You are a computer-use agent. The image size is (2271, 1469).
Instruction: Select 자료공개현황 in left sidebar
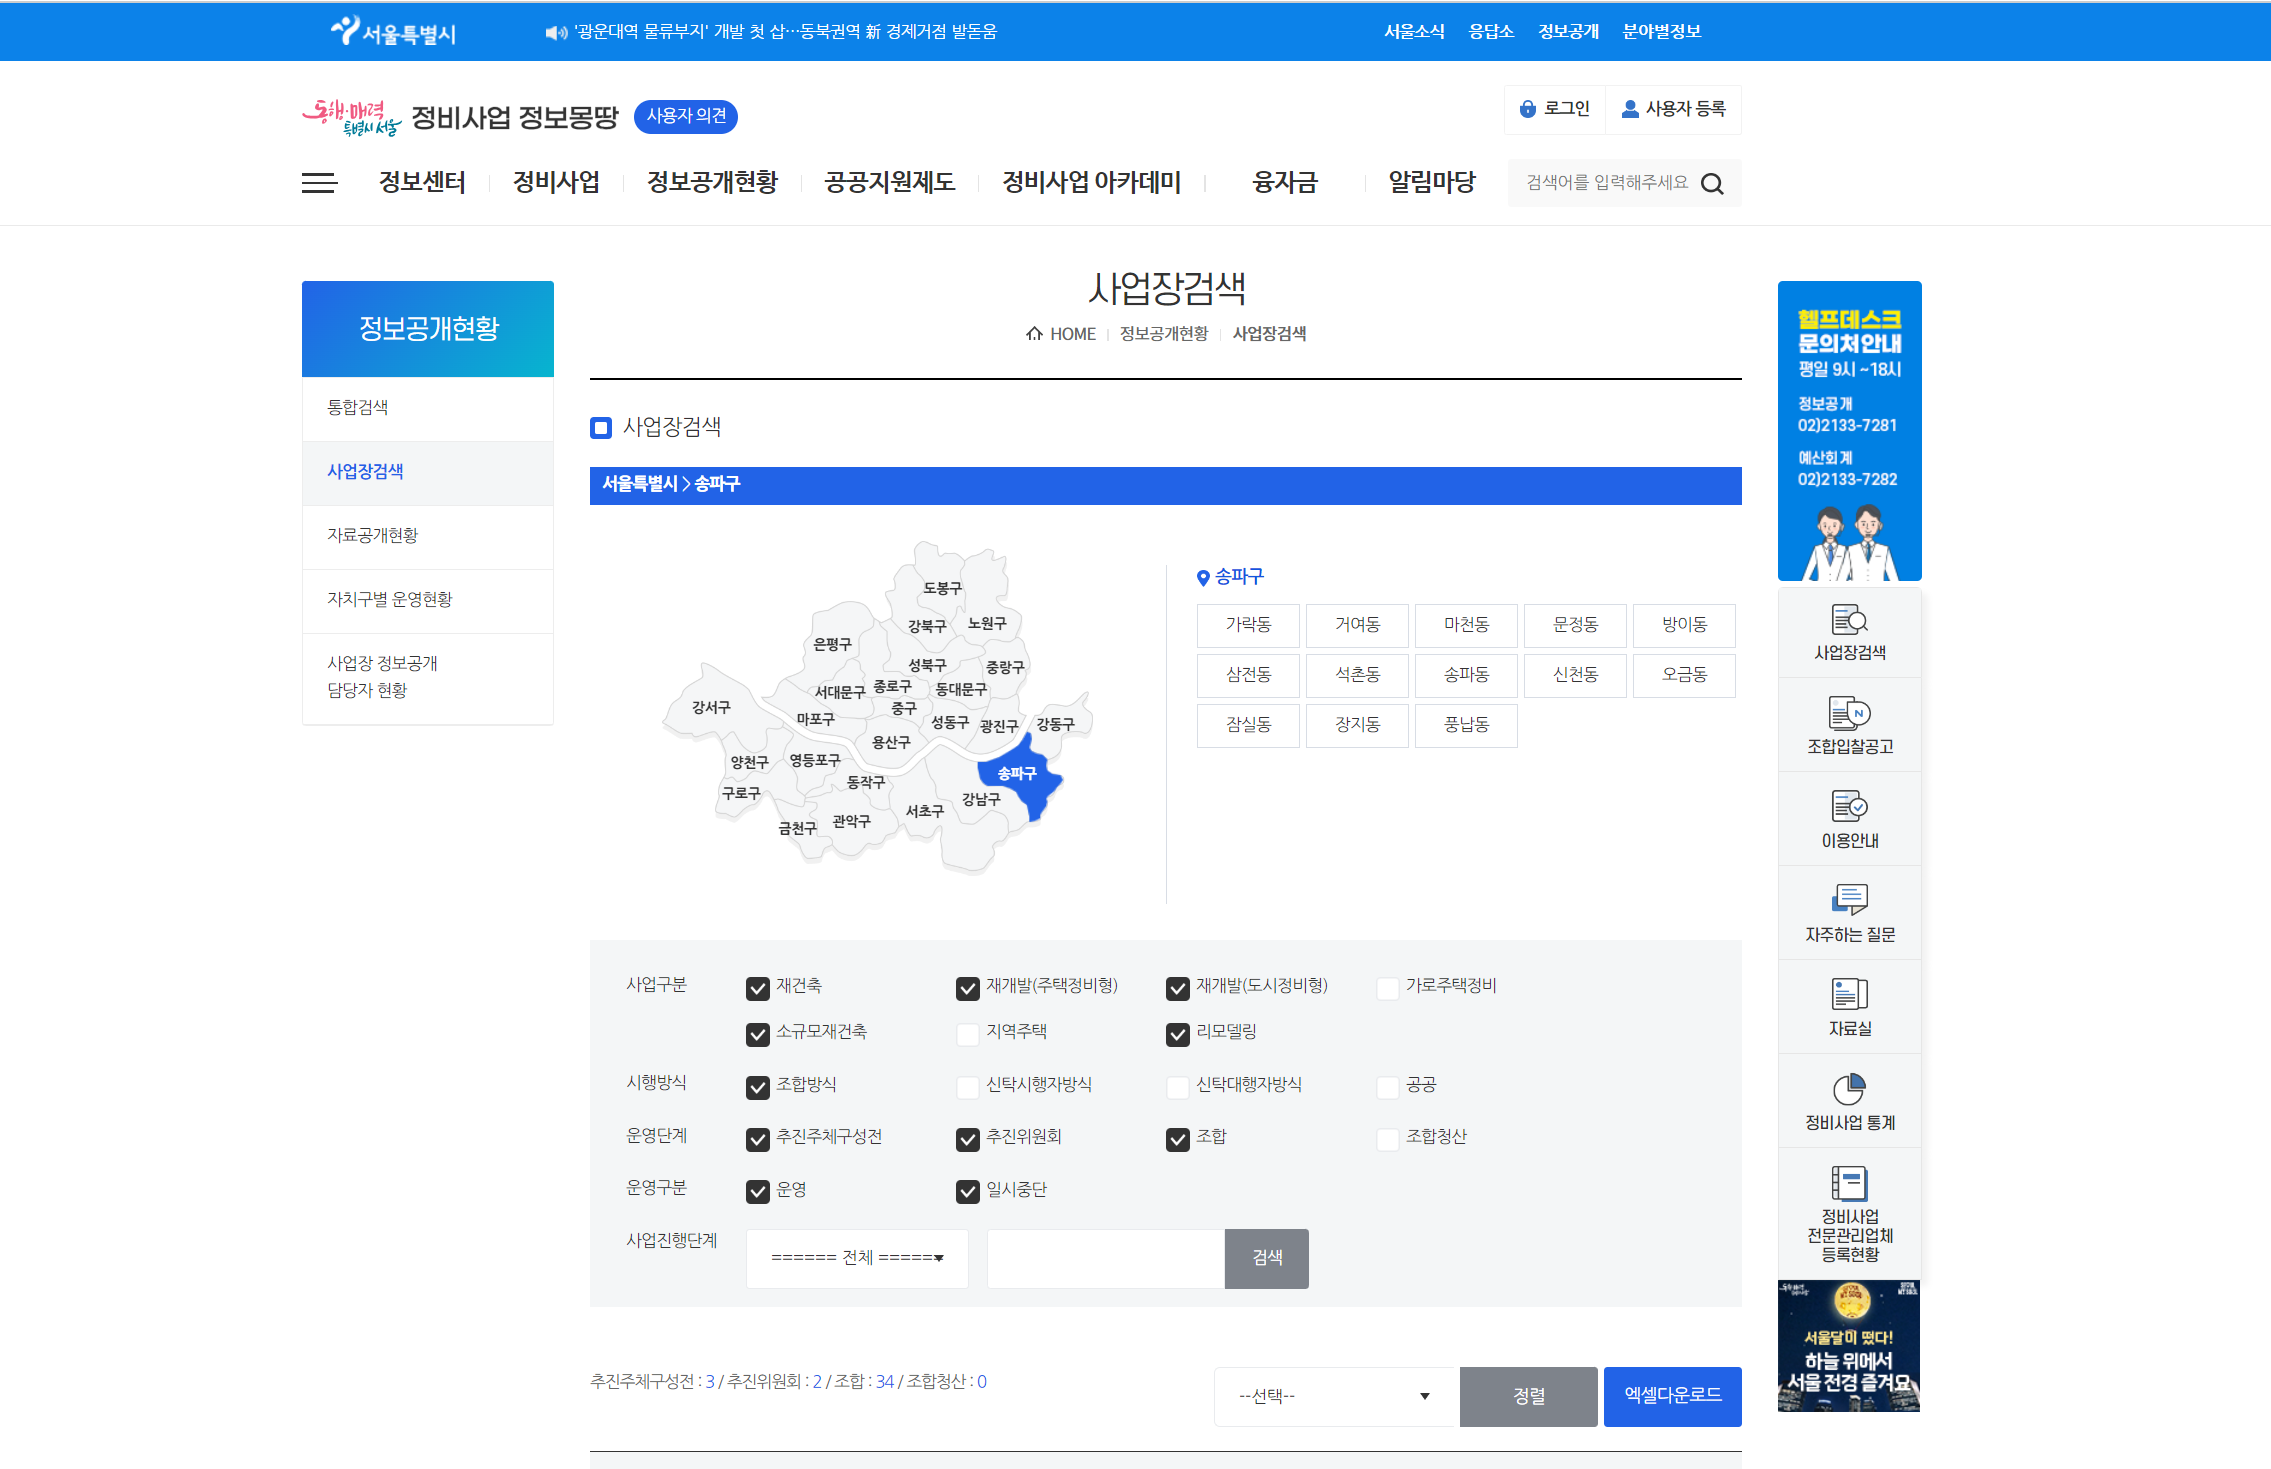373,536
